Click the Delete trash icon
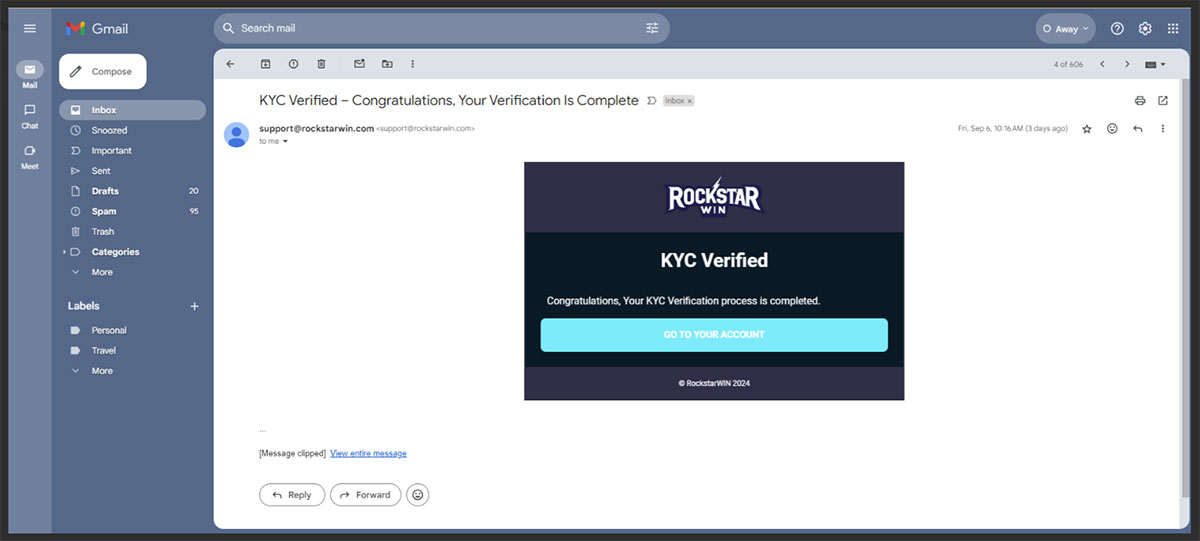This screenshot has height=541, width=1200. click(321, 64)
